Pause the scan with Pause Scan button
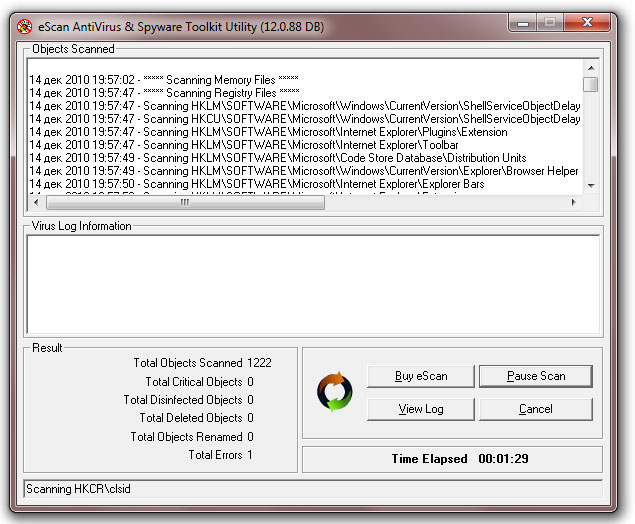Viewport: 635px width, 524px height. [x=536, y=376]
